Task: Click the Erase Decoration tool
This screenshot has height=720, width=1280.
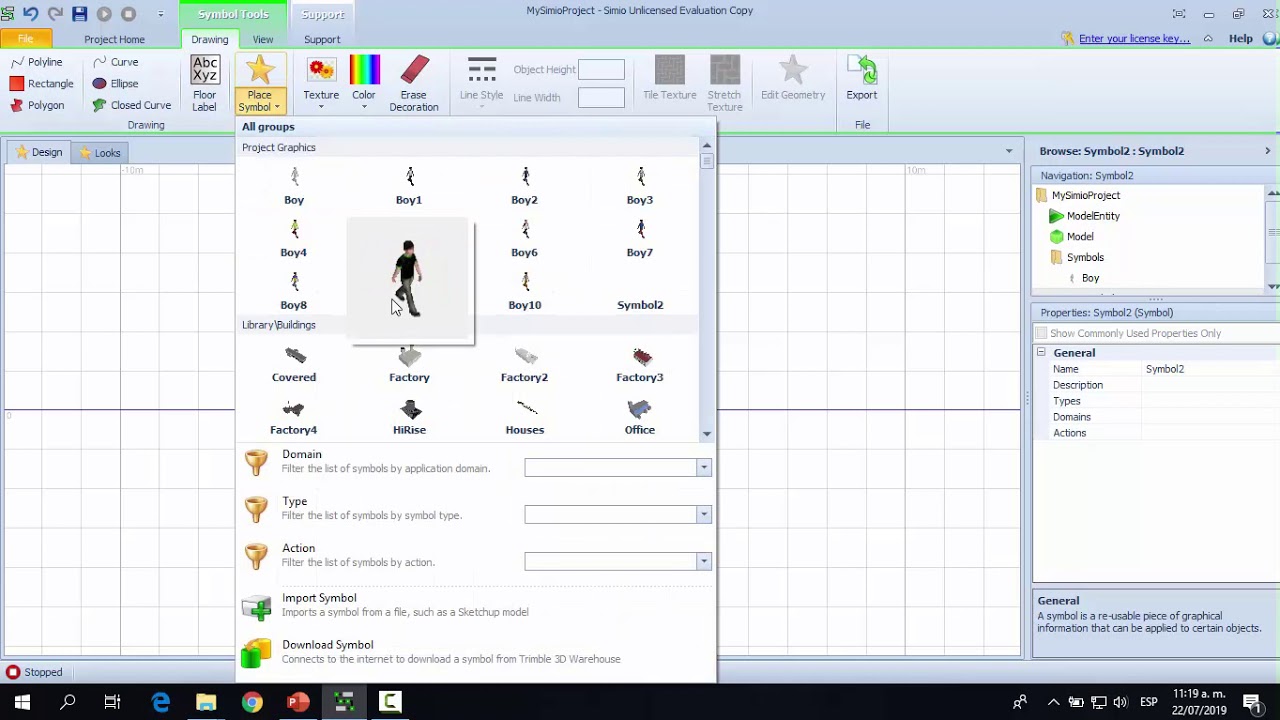Action: pyautogui.click(x=414, y=84)
